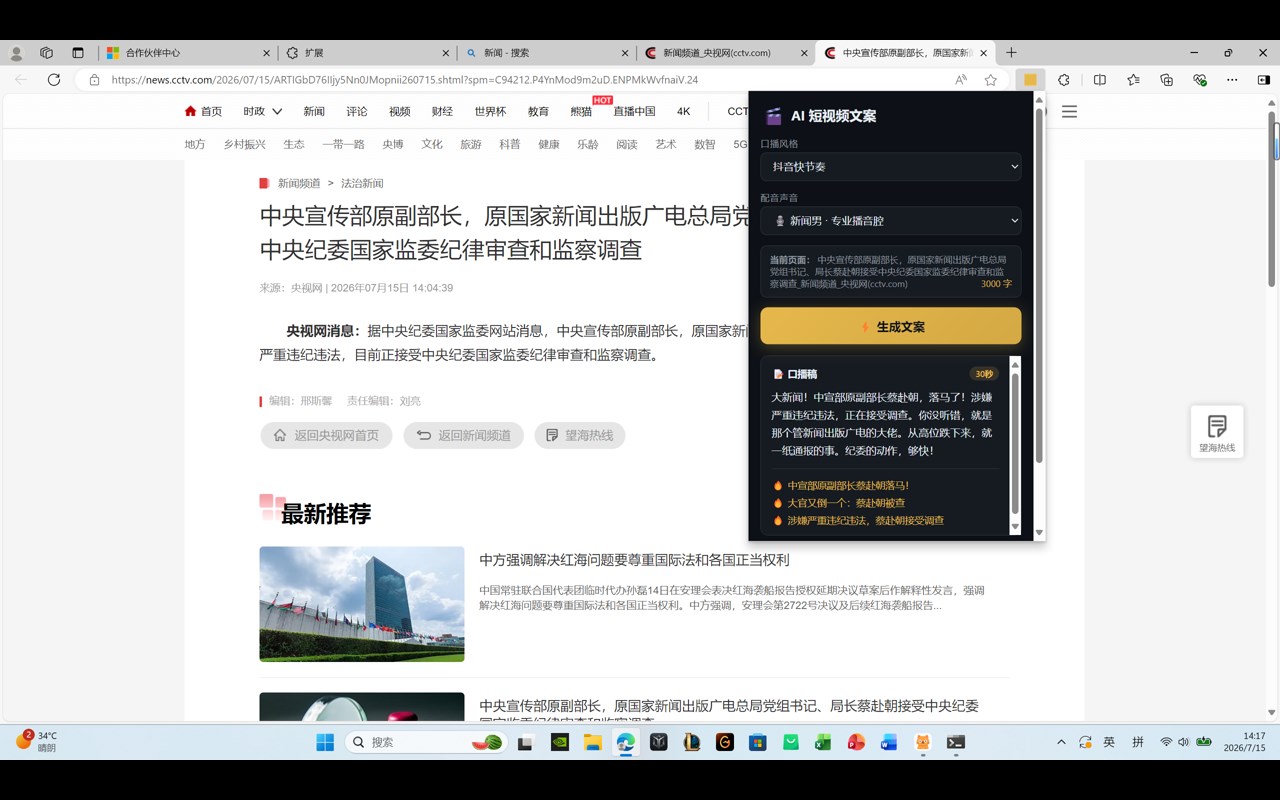Click the Read aloud icon in address bar
Screen dimensions: 1280x800
961,80
